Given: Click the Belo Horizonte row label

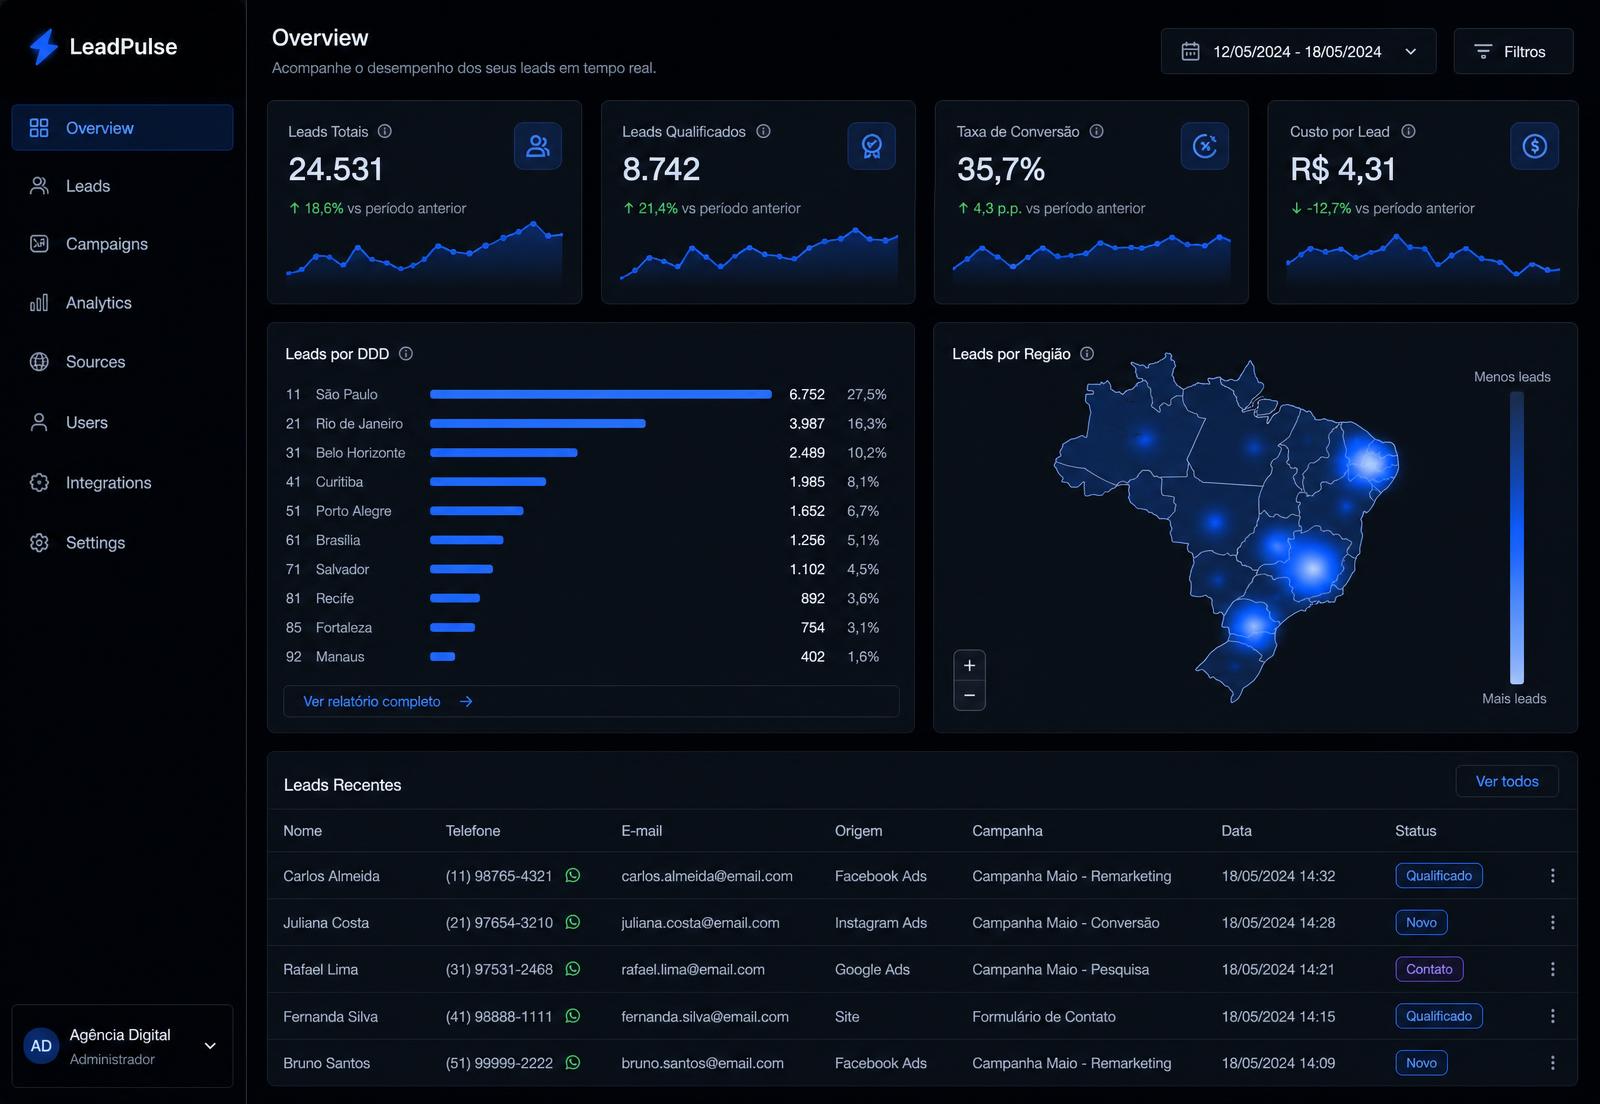Looking at the screenshot, I should [361, 453].
